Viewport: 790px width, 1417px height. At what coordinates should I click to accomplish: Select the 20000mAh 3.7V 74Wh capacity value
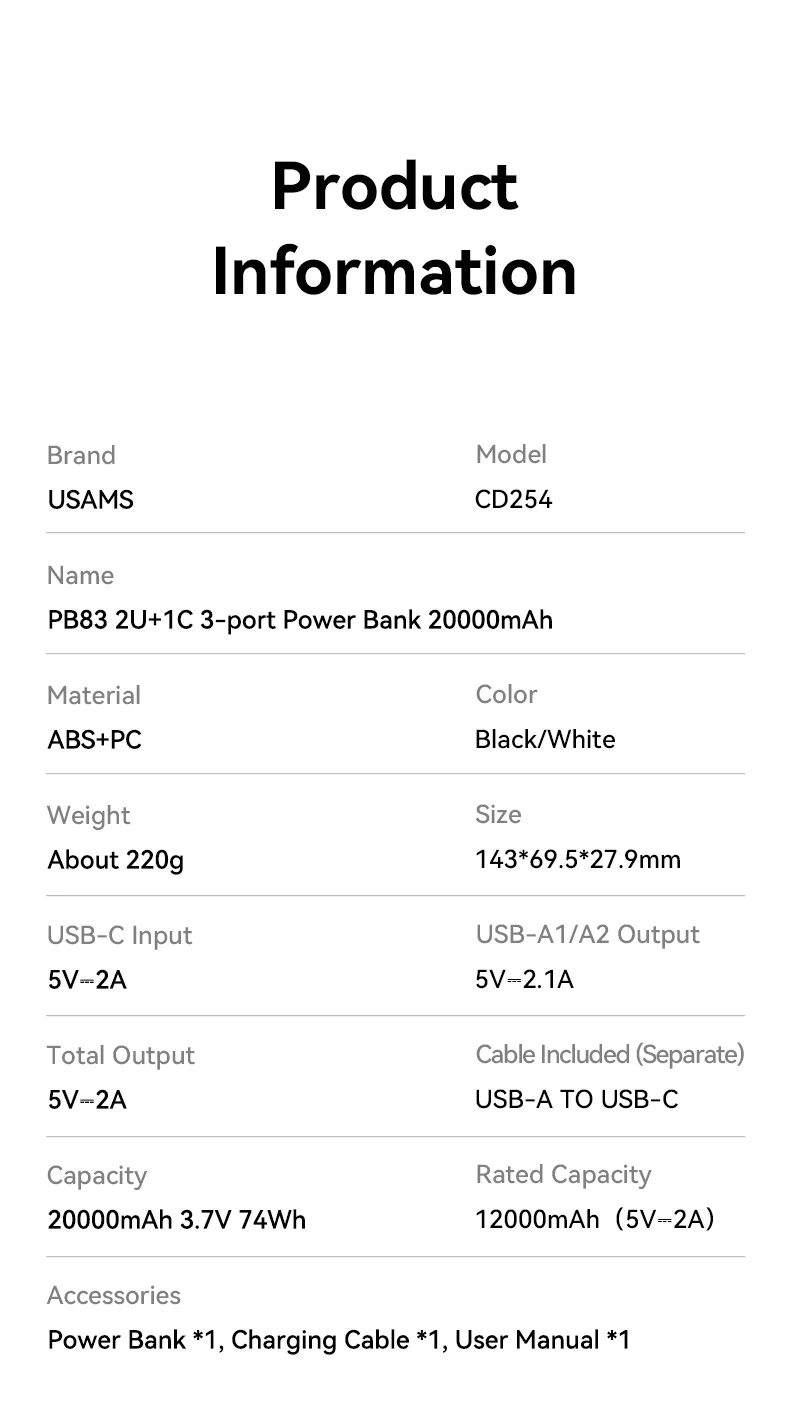(177, 1220)
